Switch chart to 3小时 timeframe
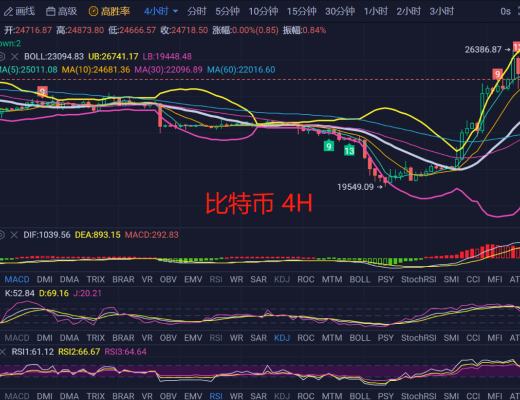This screenshot has width=520, height=400. pyautogui.click(x=442, y=12)
